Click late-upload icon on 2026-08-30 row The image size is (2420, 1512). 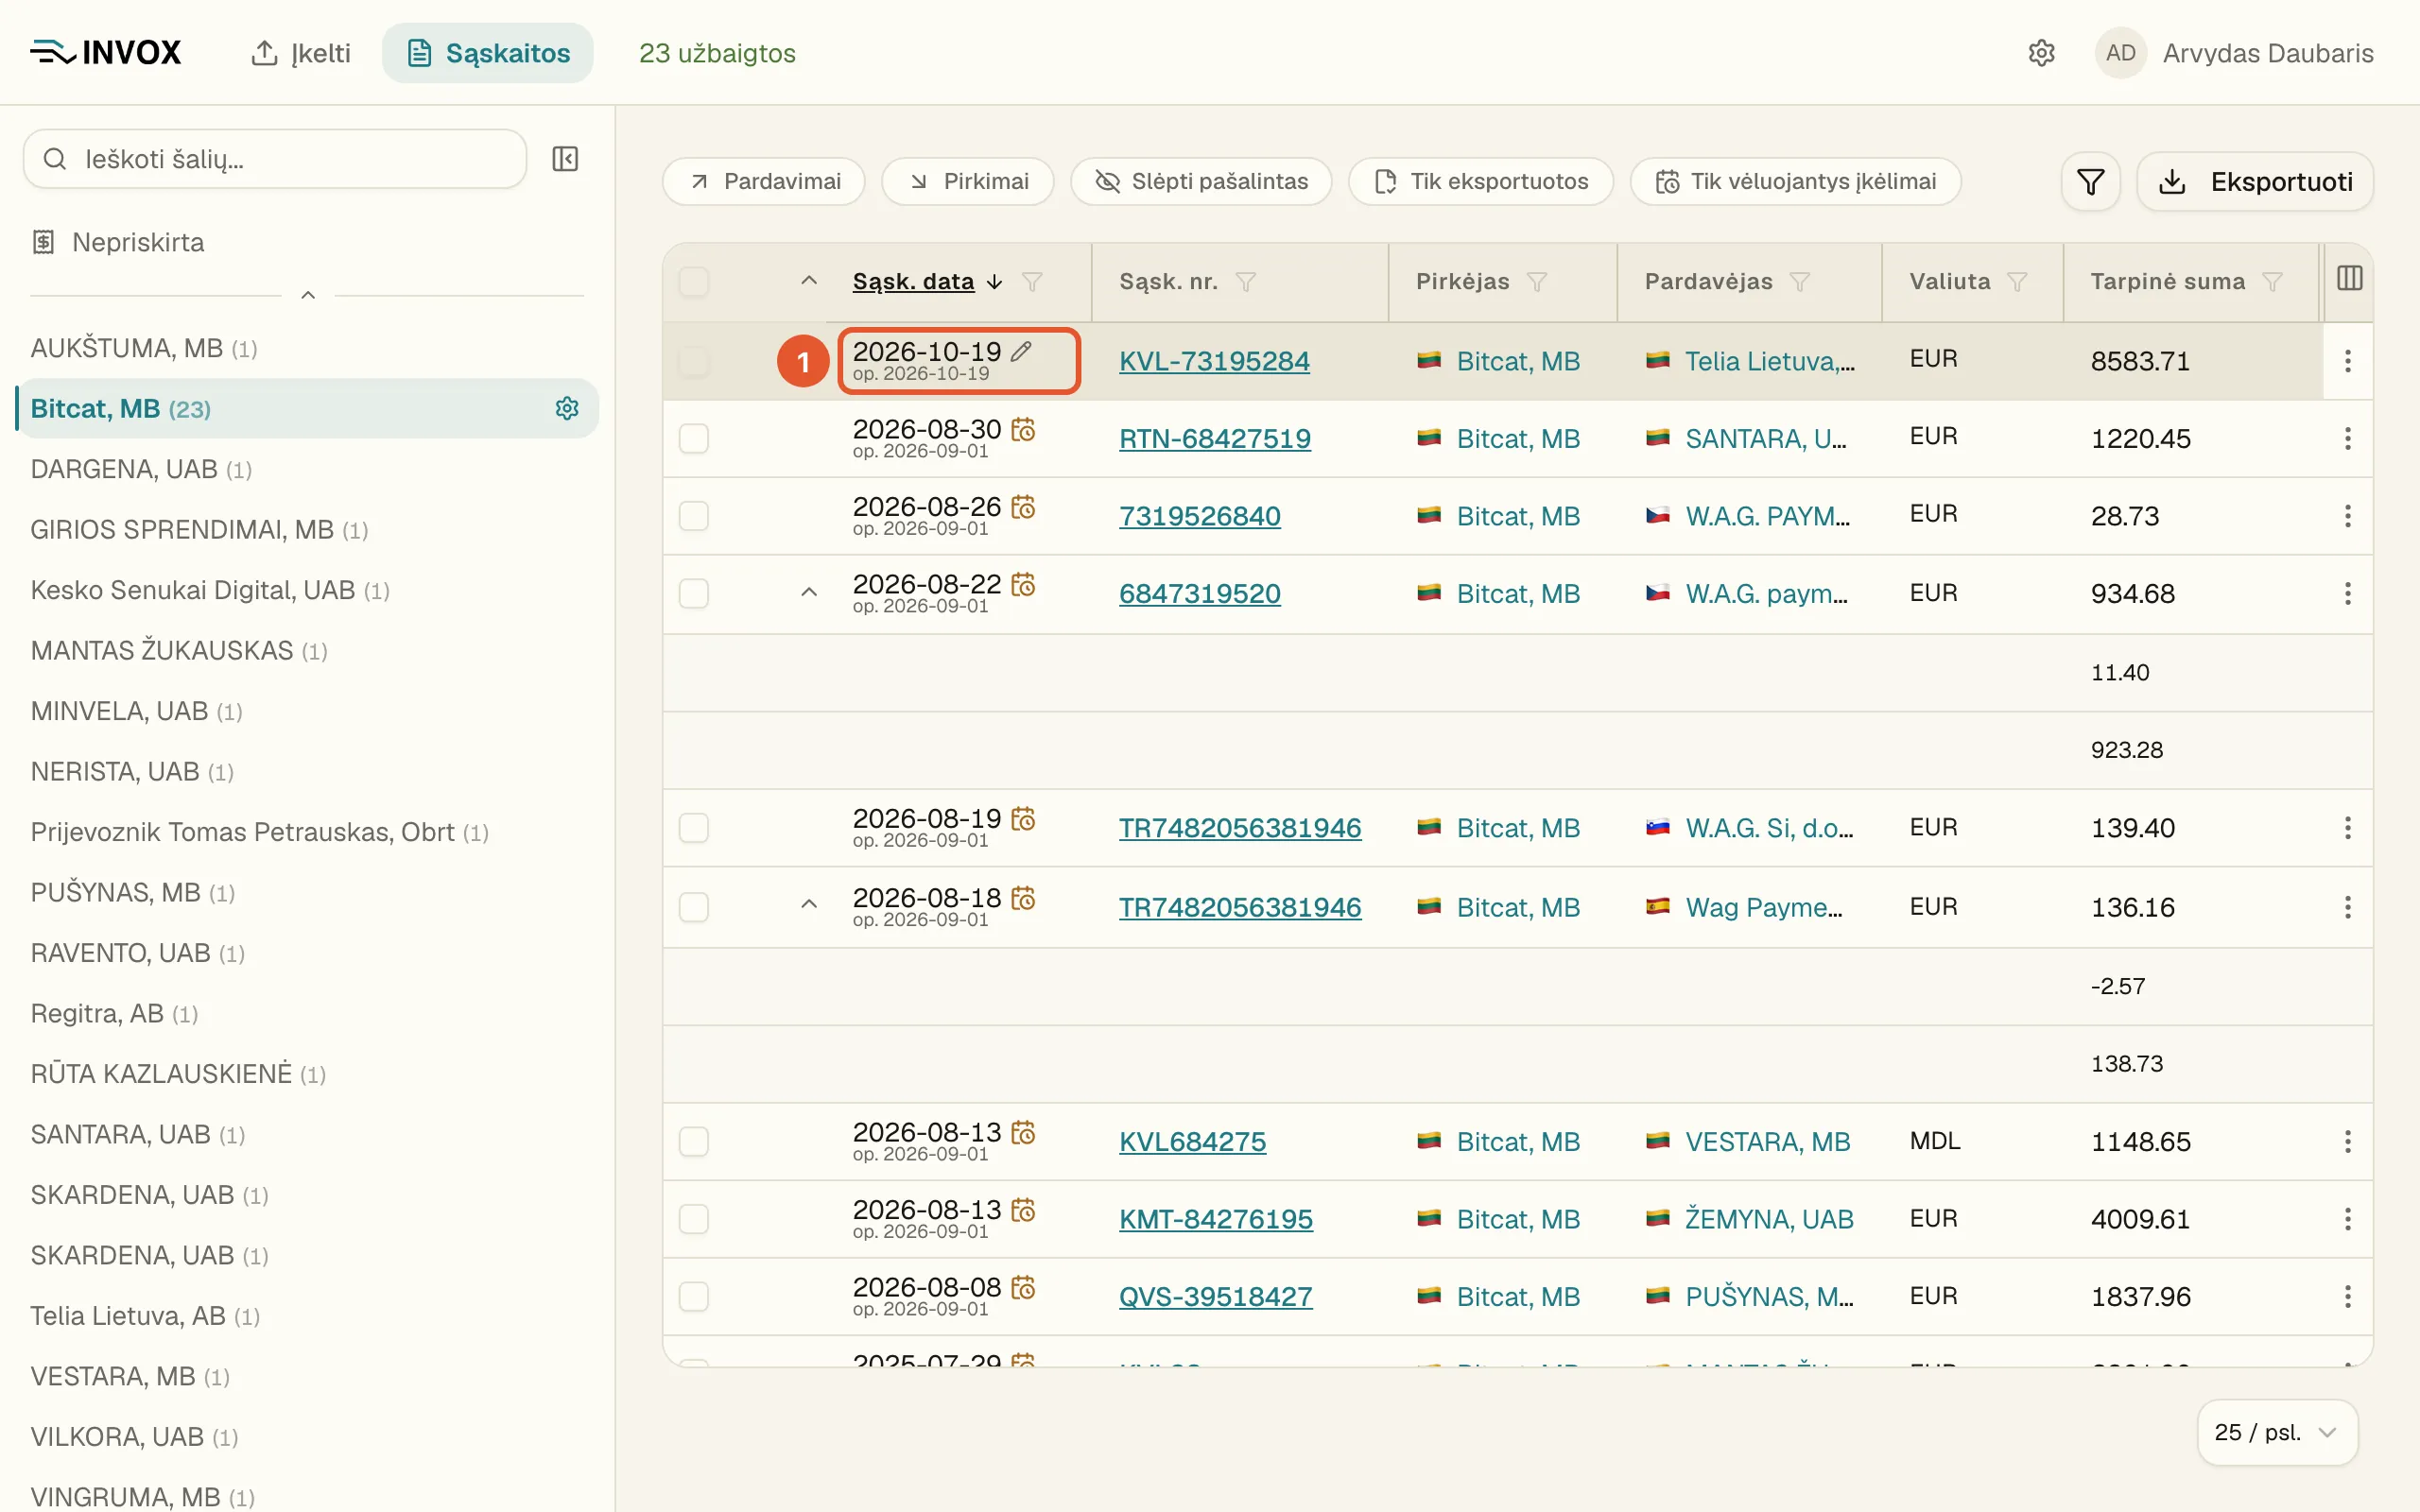tap(1023, 429)
